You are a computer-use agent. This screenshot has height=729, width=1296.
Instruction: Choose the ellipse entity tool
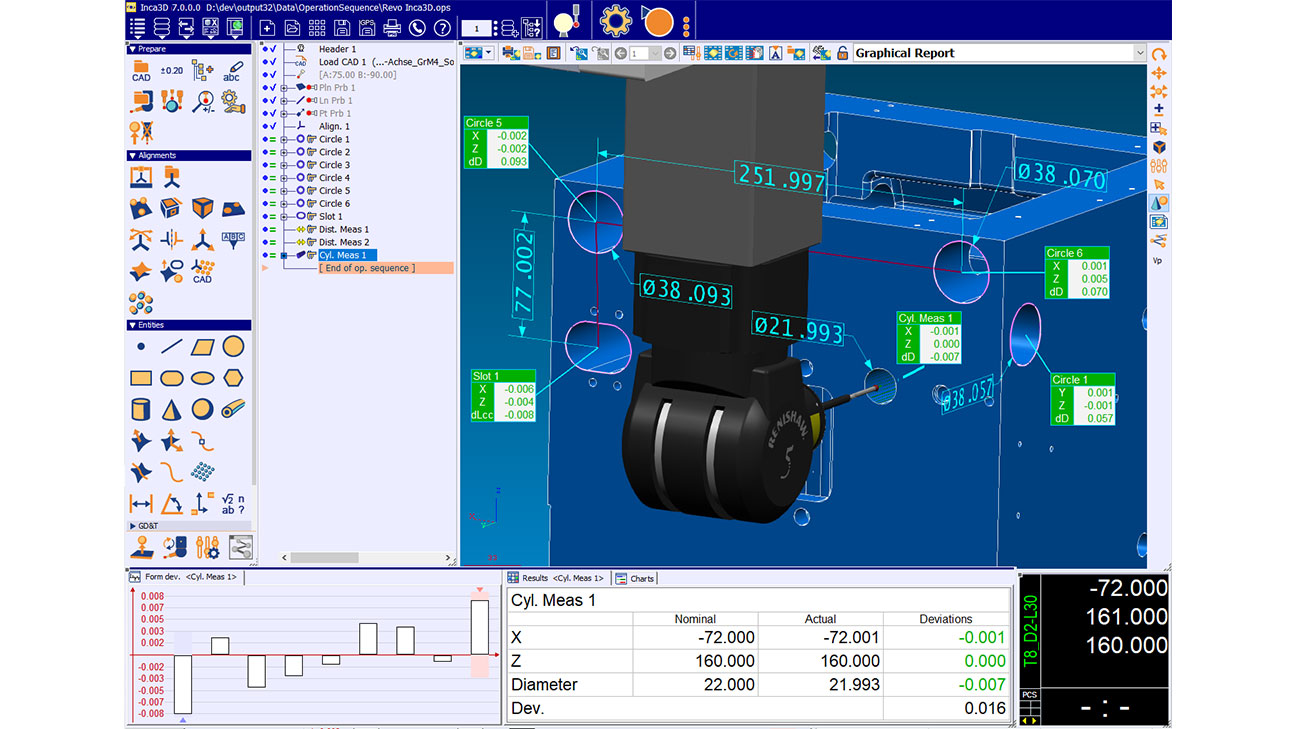coord(203,378)
